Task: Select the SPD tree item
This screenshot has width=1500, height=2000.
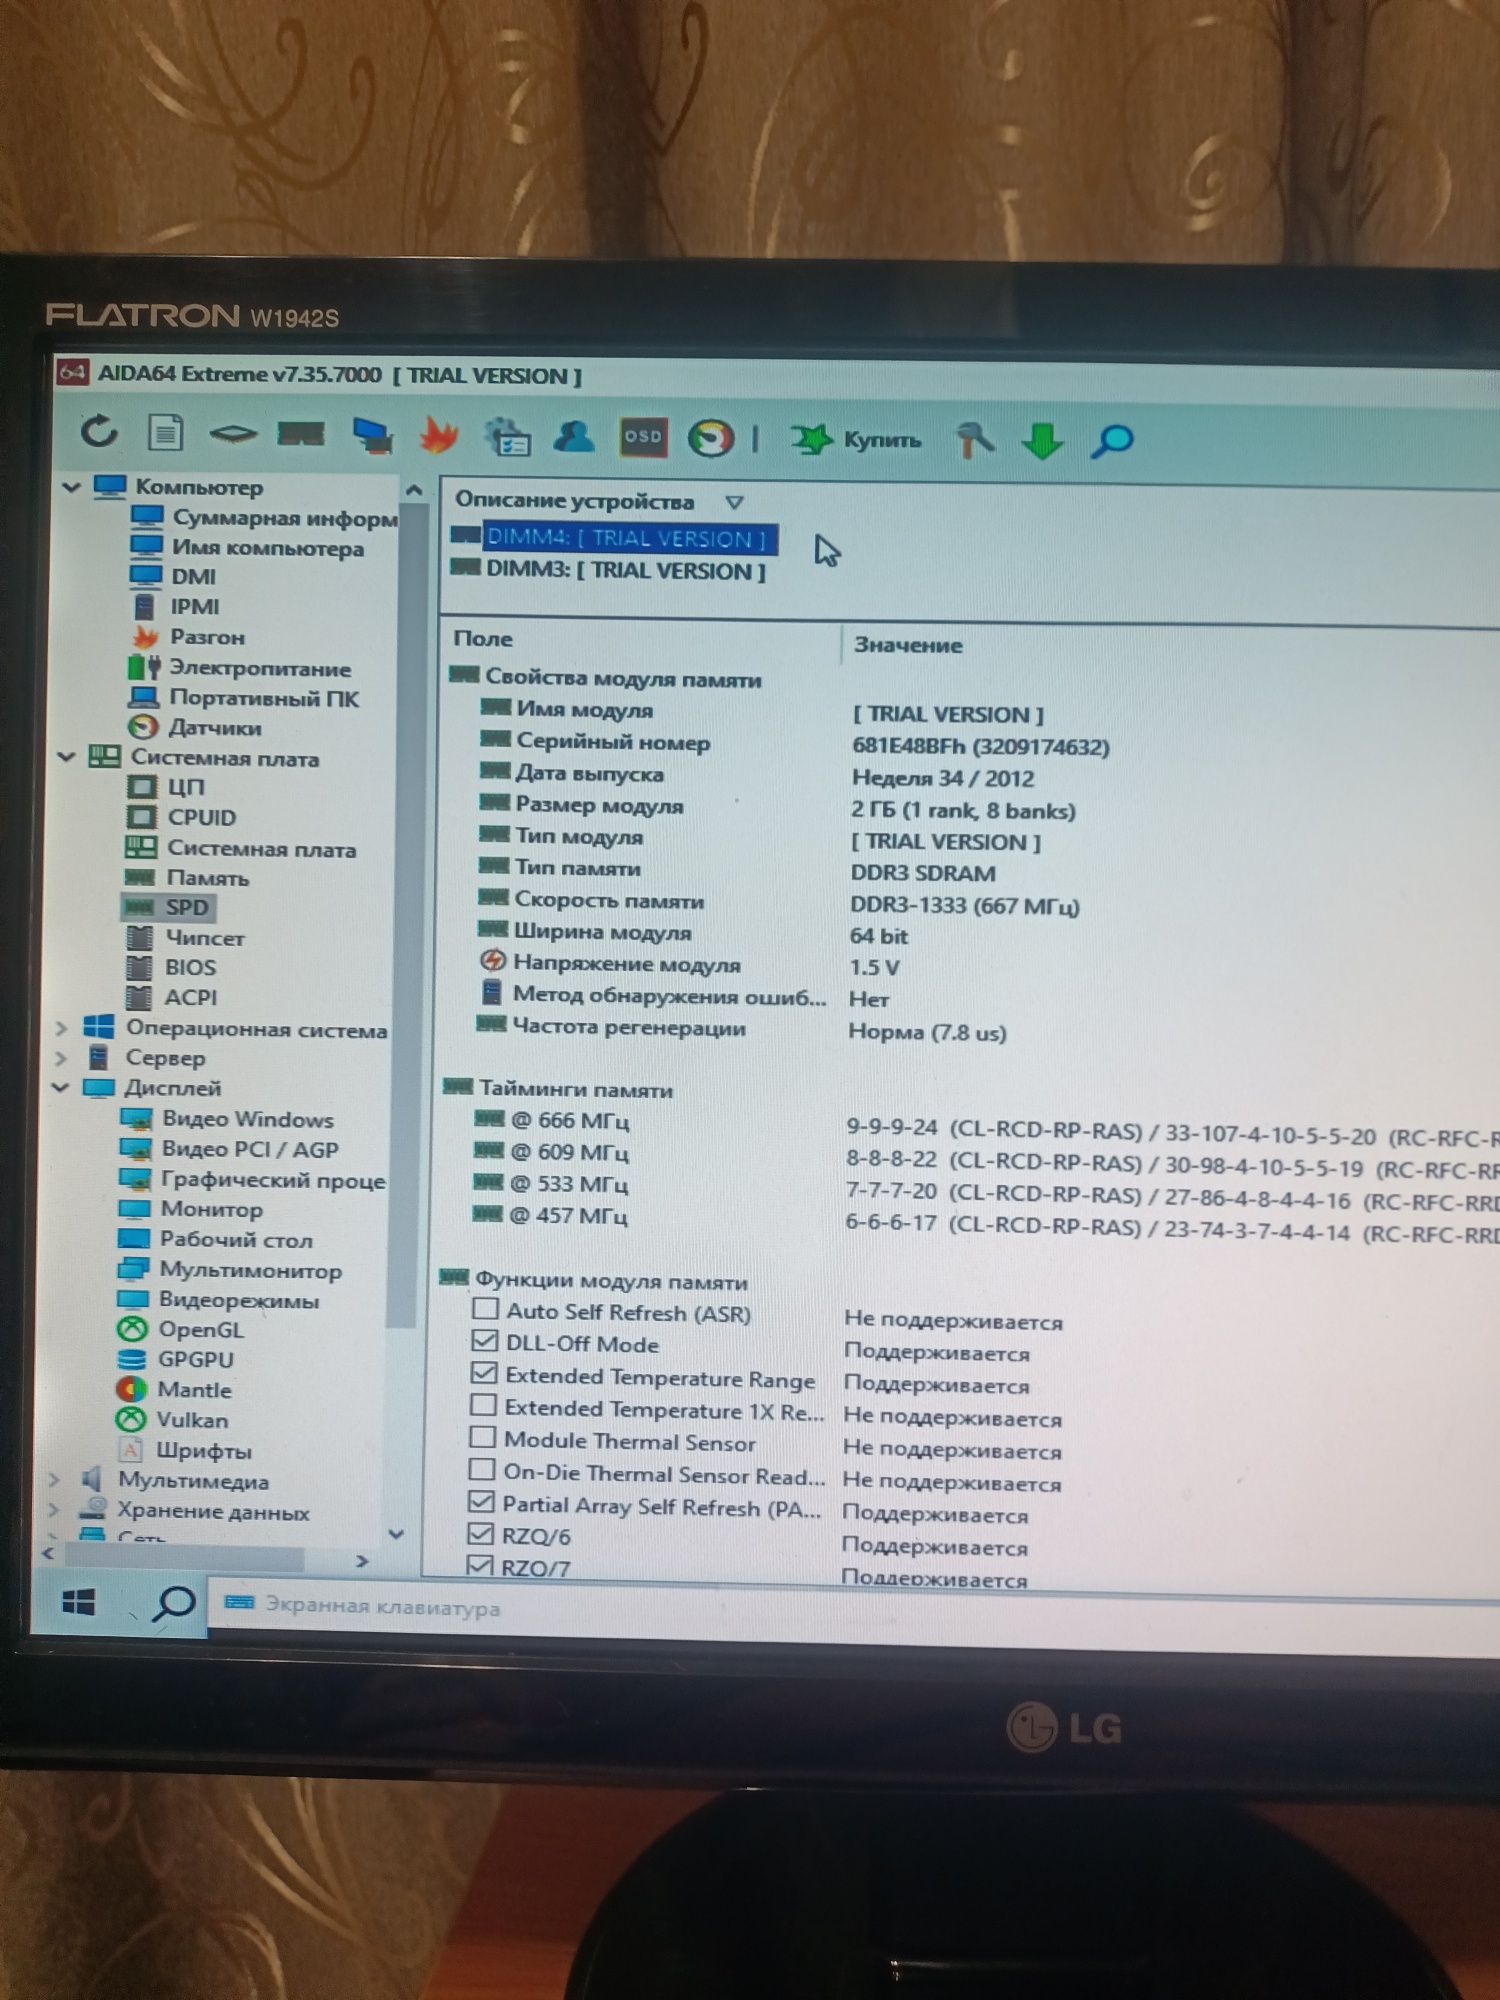Action: (168, 907)
